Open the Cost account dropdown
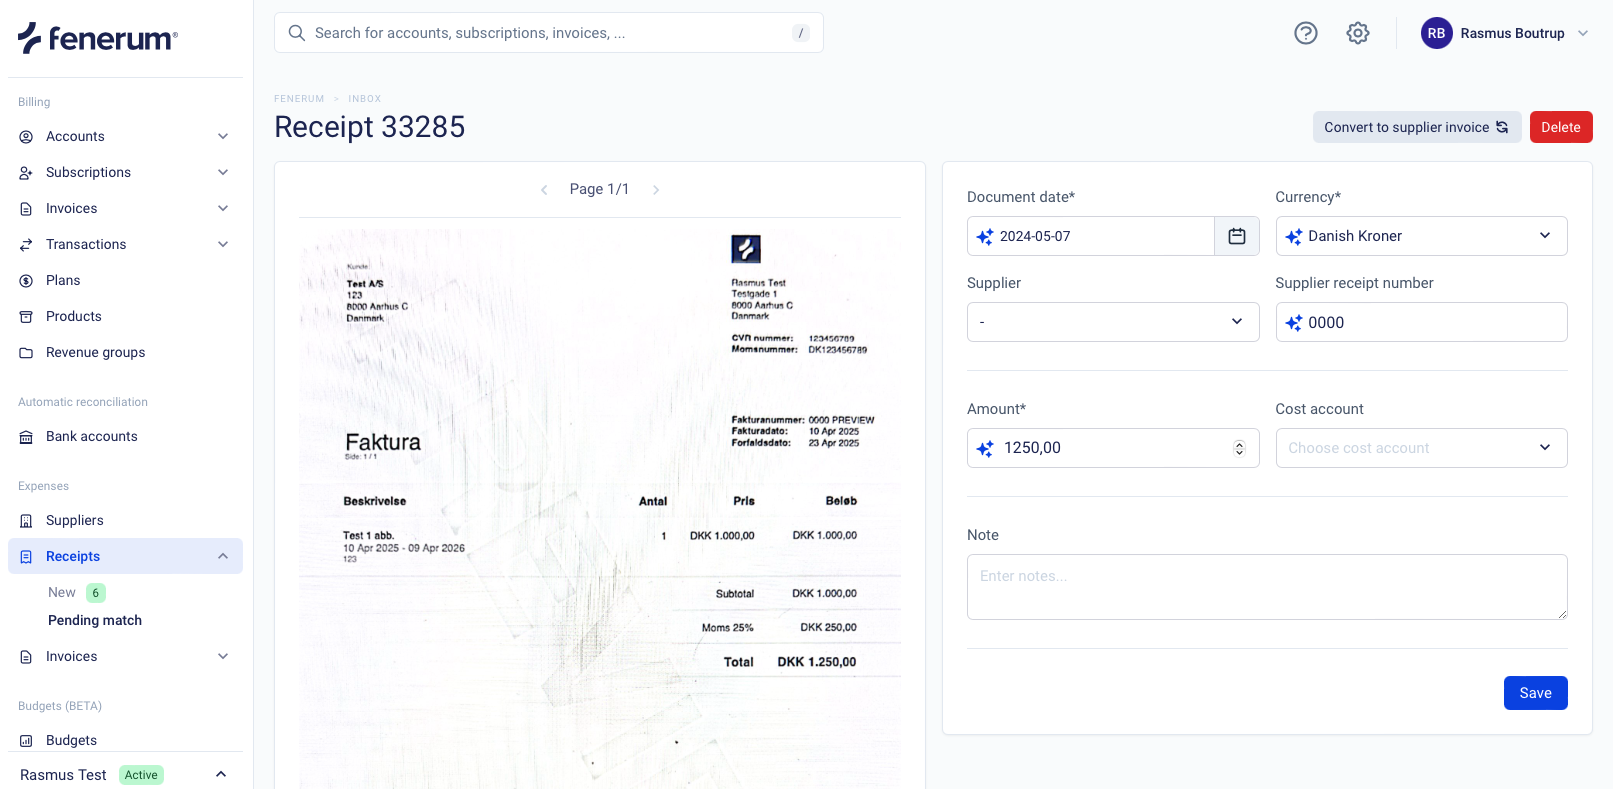This screenshot has height=789, width=1615. [1420, 448]
